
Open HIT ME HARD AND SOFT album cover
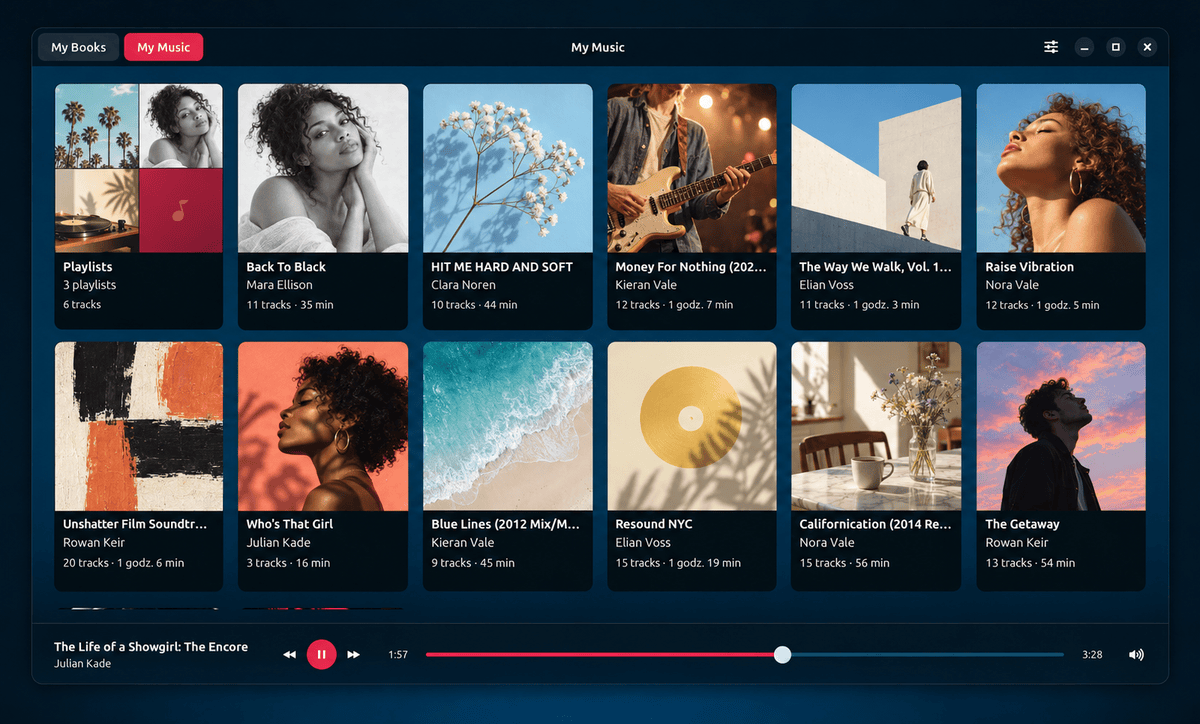coord(508,168)
